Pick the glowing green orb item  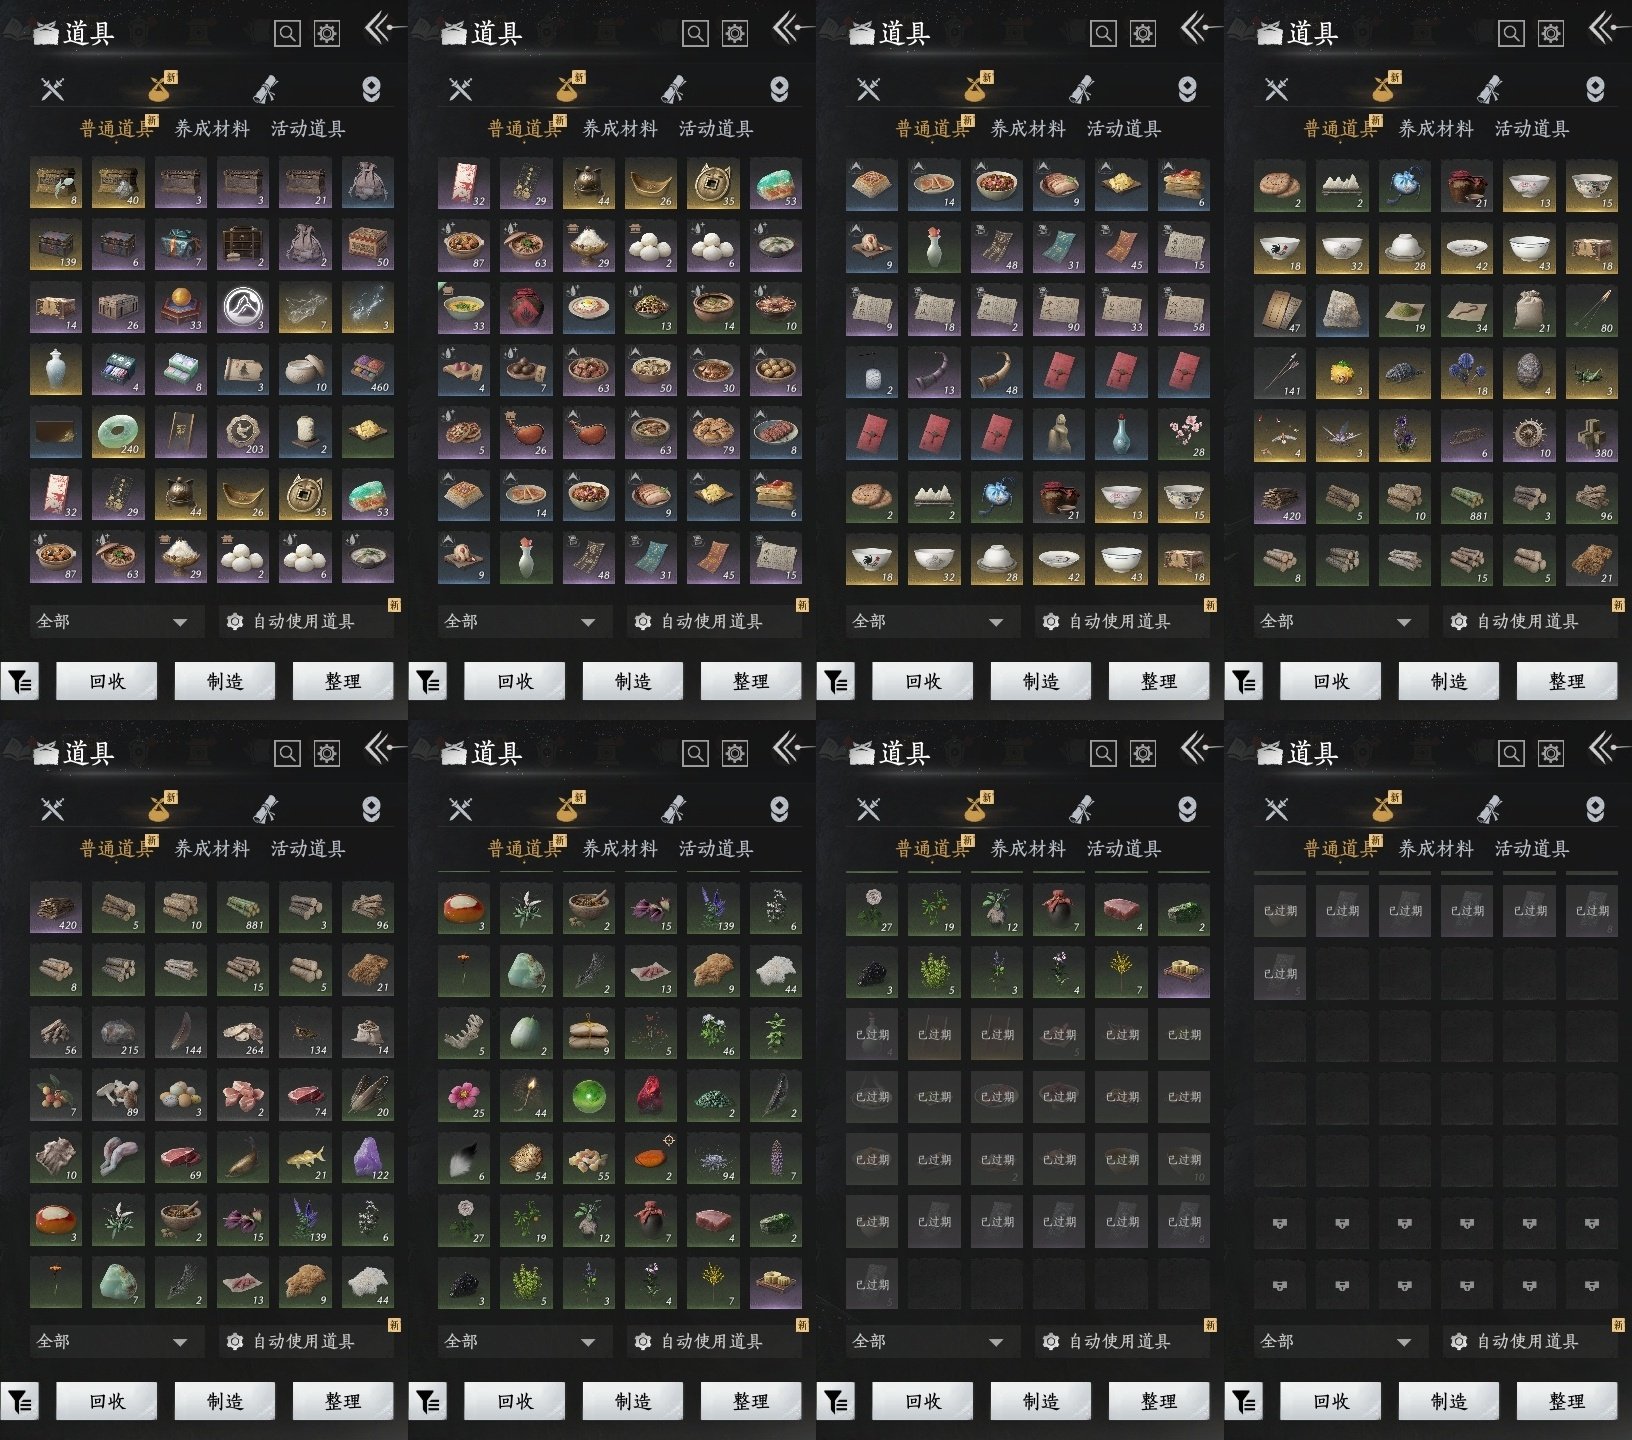[x=589, y=1095]
